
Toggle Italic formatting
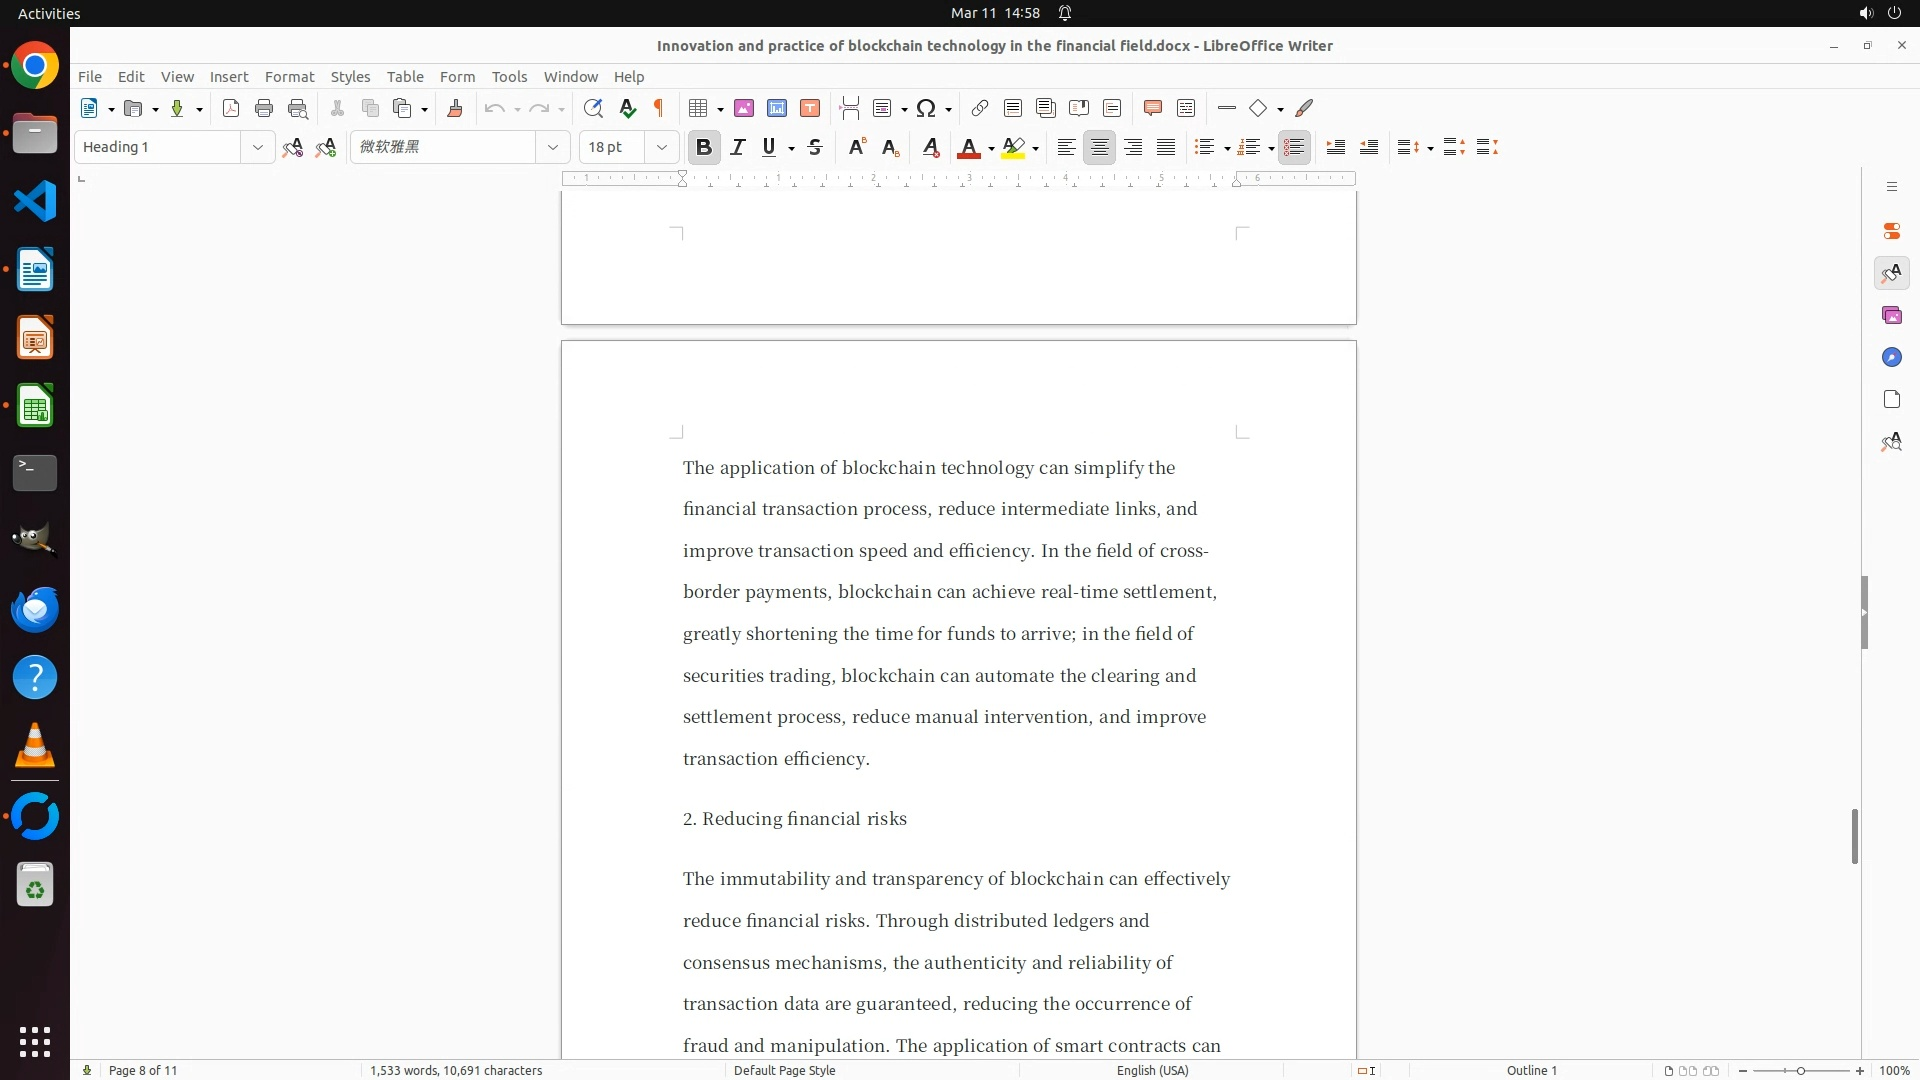pos(738,148)
